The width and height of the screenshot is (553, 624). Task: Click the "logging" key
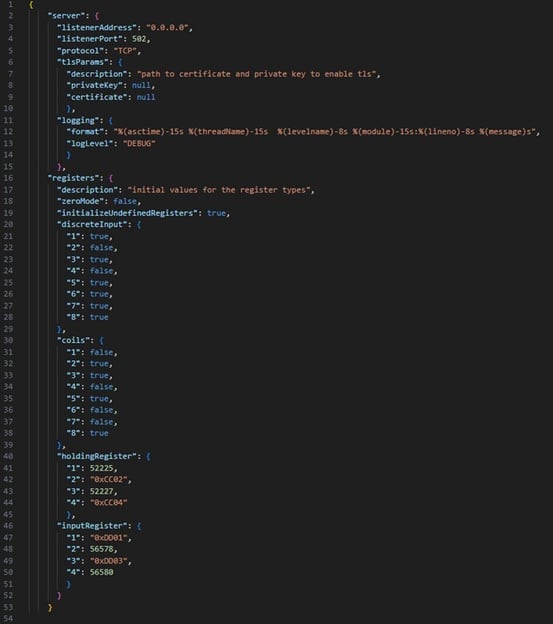pyautogui.click(x=78, y=120)
